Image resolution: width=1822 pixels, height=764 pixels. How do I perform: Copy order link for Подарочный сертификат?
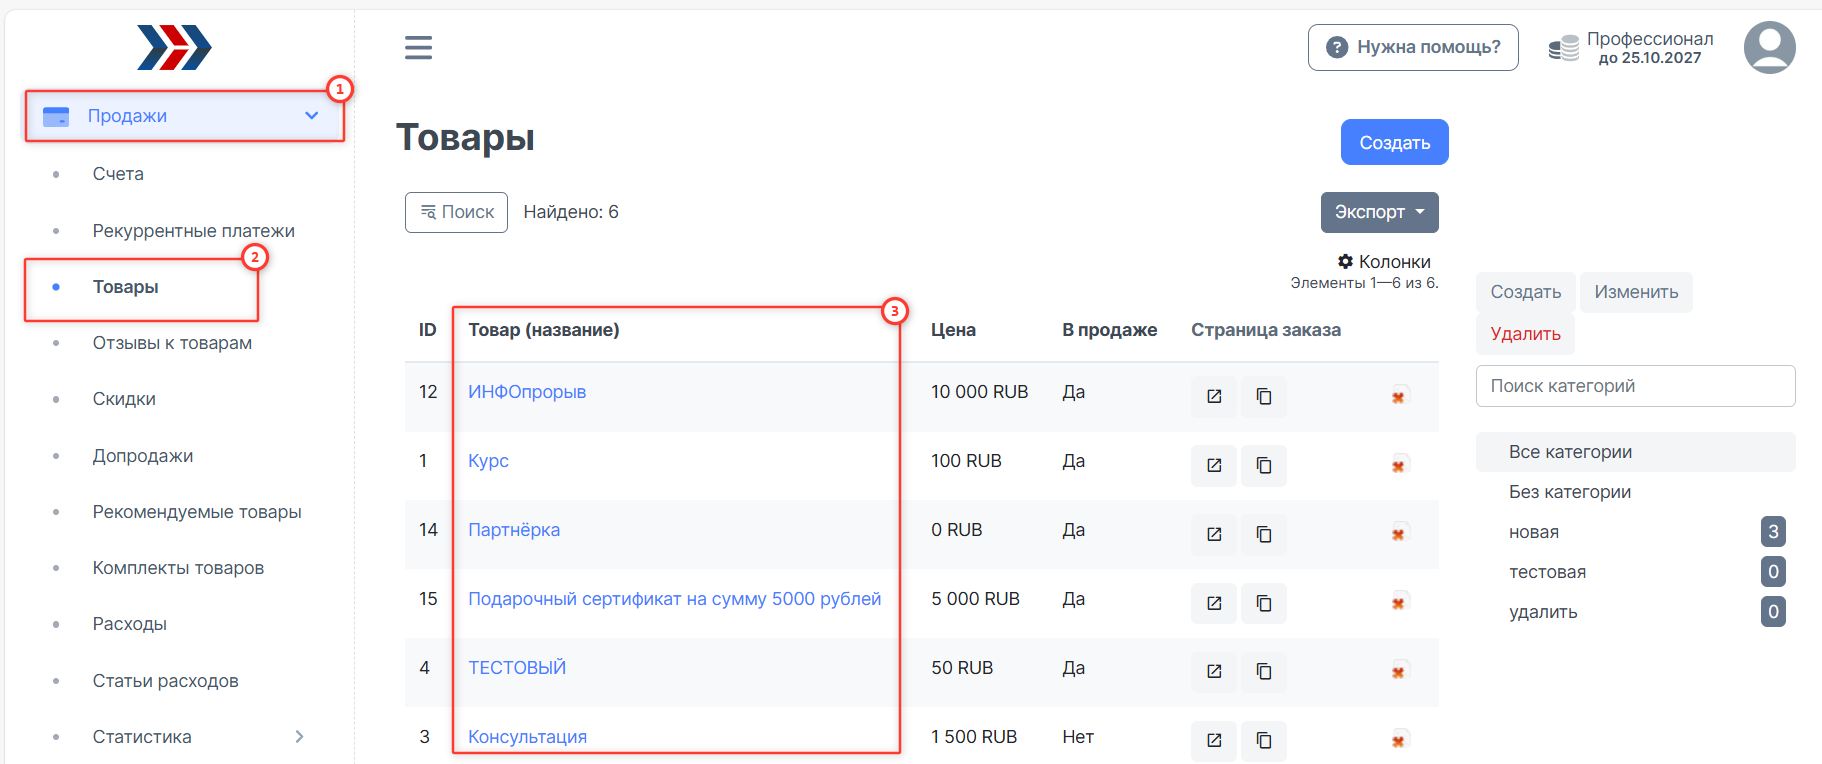tap(1263, 603)
